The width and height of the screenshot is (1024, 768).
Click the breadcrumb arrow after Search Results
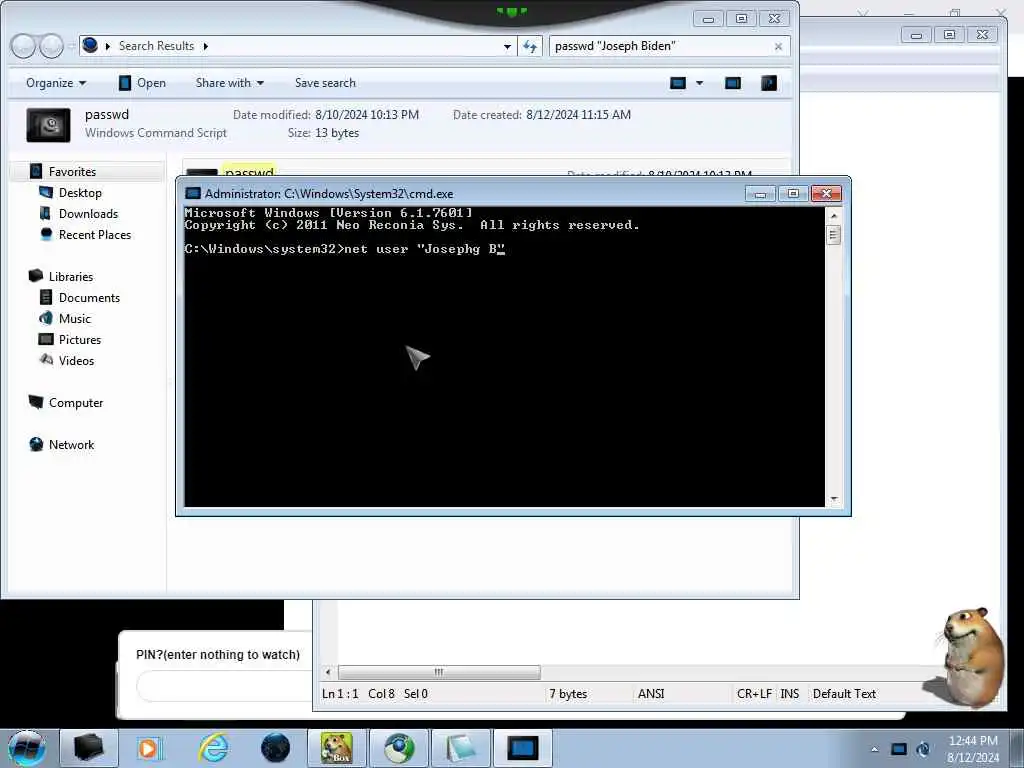coord(206,46)
